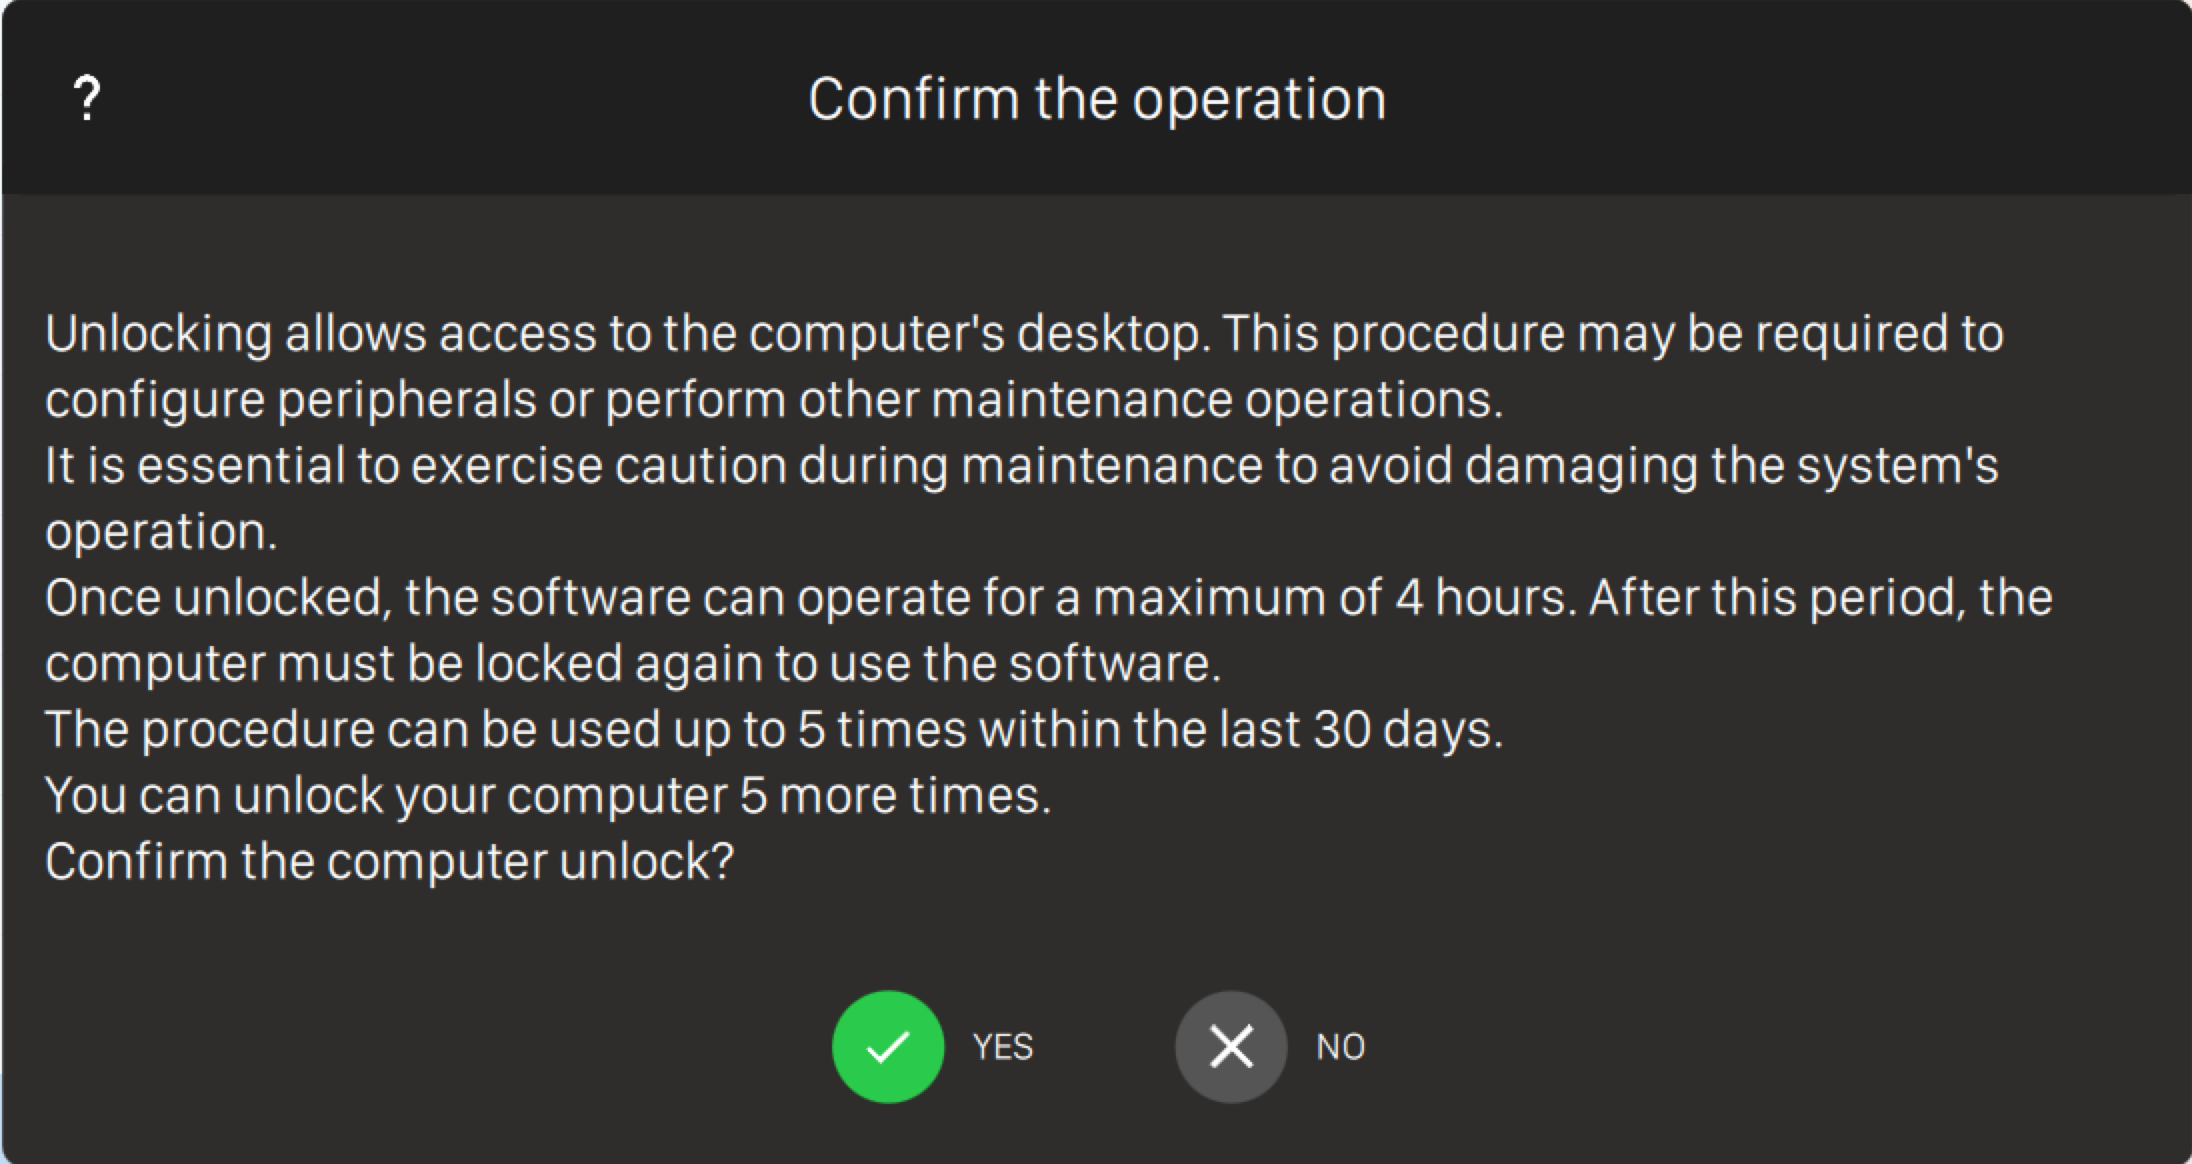Click the "Confirm the operation" dialog title

[1097, 99]
